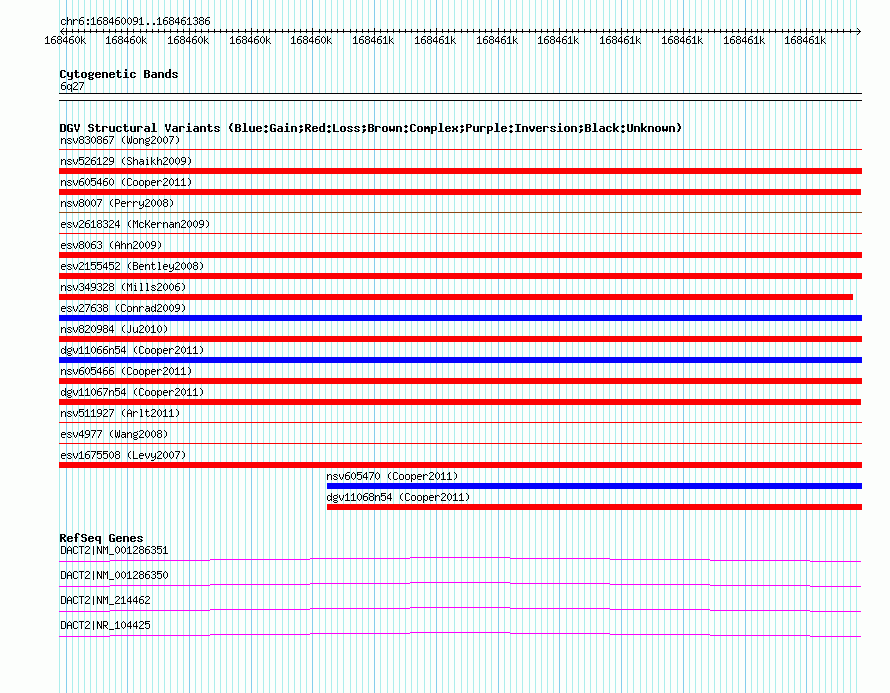890x693 pixels.
Task: Click the red bar under nsv526129
Action: [x=460, y=171]
